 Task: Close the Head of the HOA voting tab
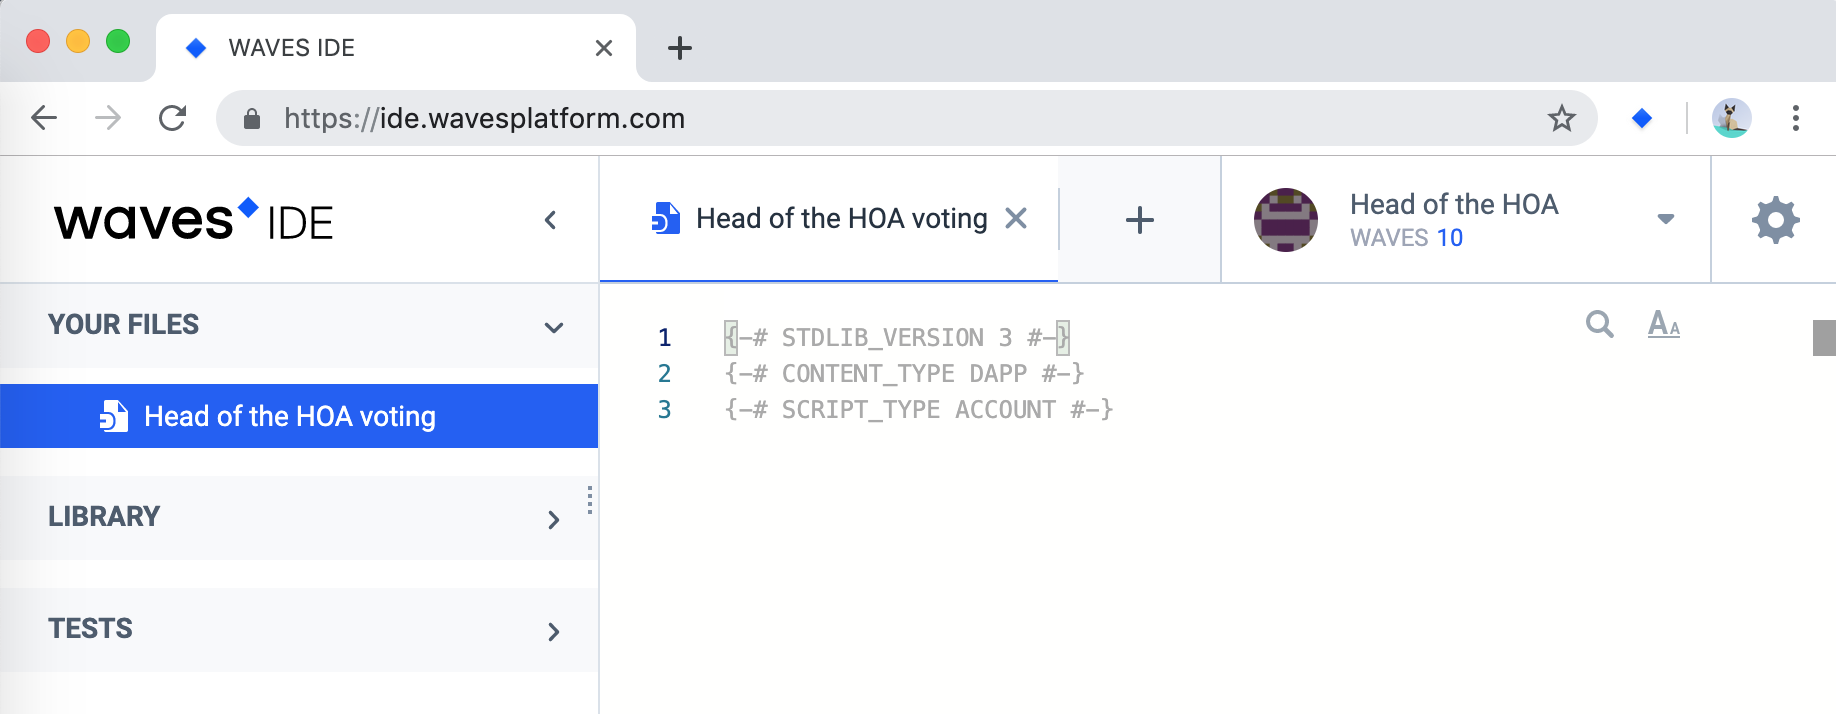pos(1016,218)
